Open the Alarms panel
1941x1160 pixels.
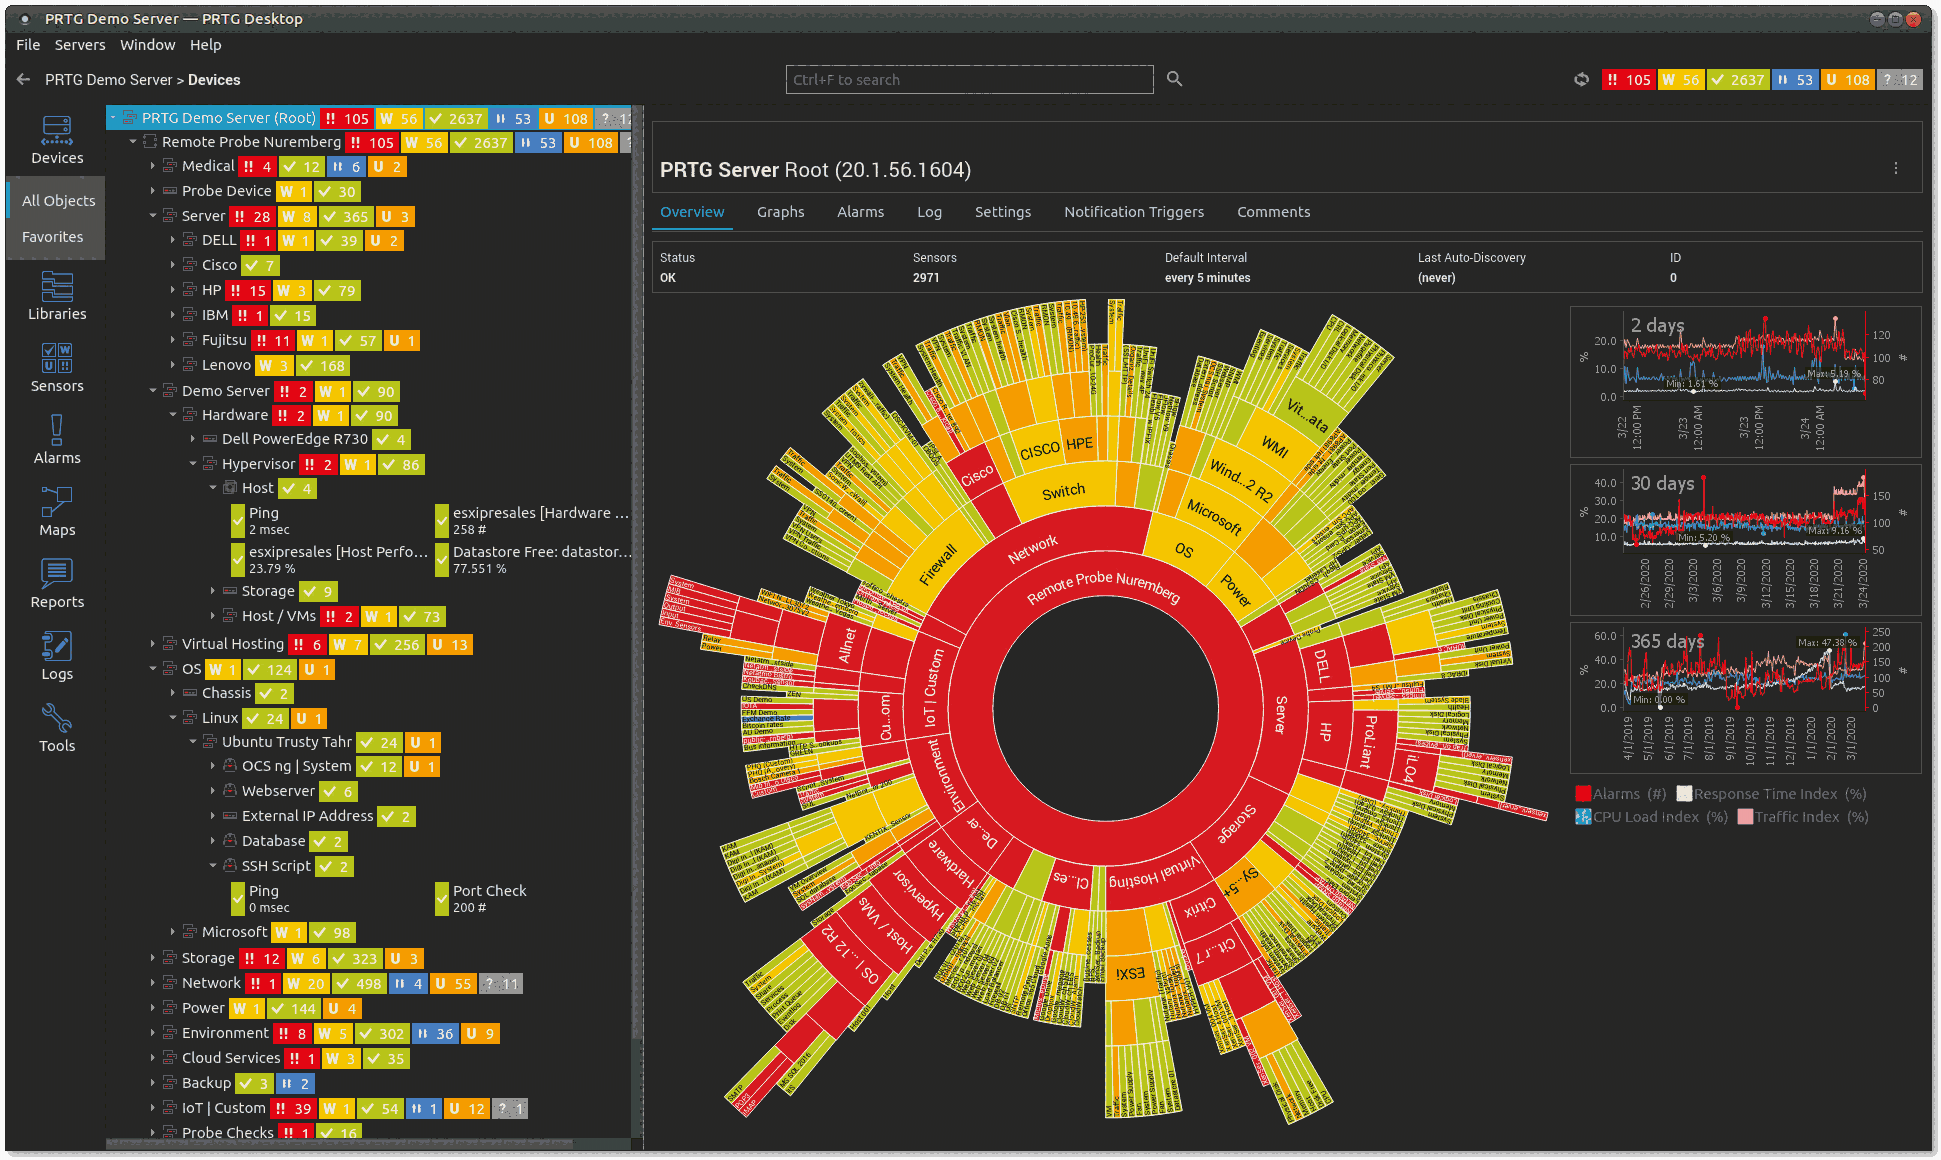click(56, 440)
